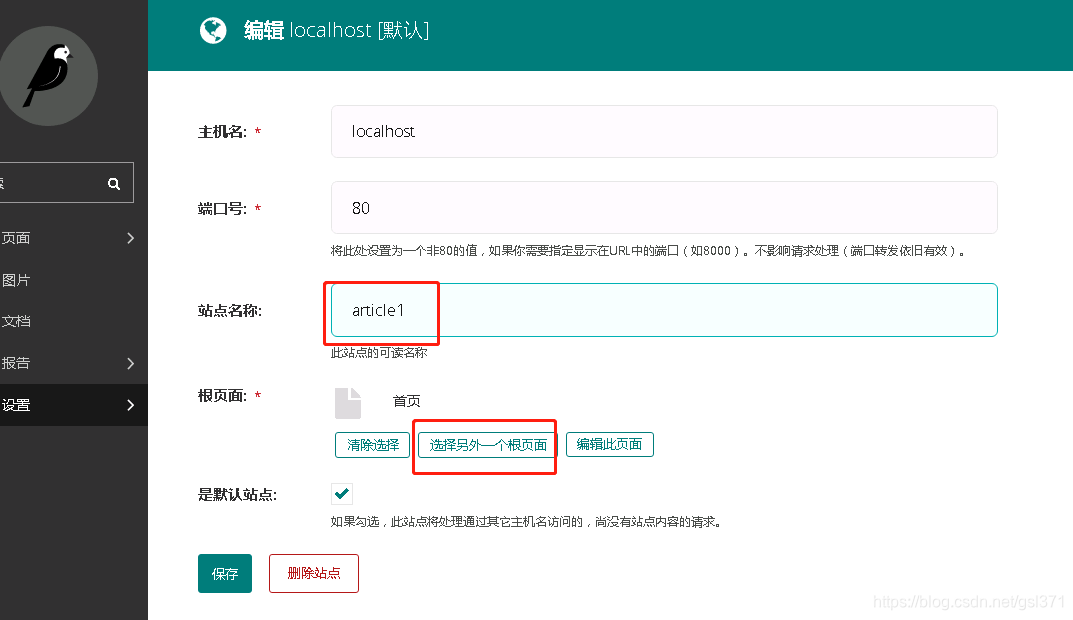
Task: Click 选择另外一个根页面 button
Action: click(x=488, y=445)
